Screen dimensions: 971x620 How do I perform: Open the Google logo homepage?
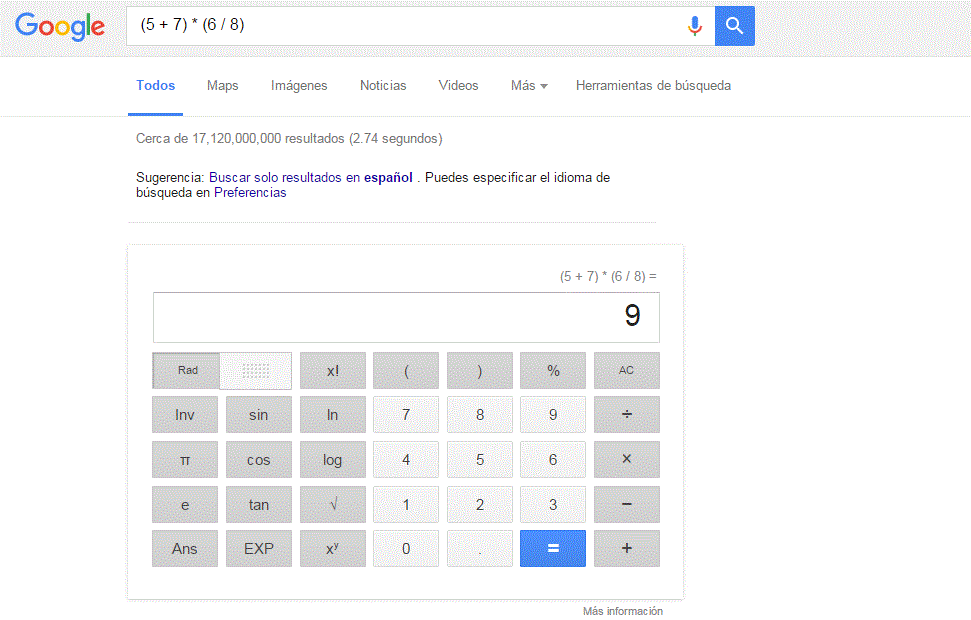[60, 27]
